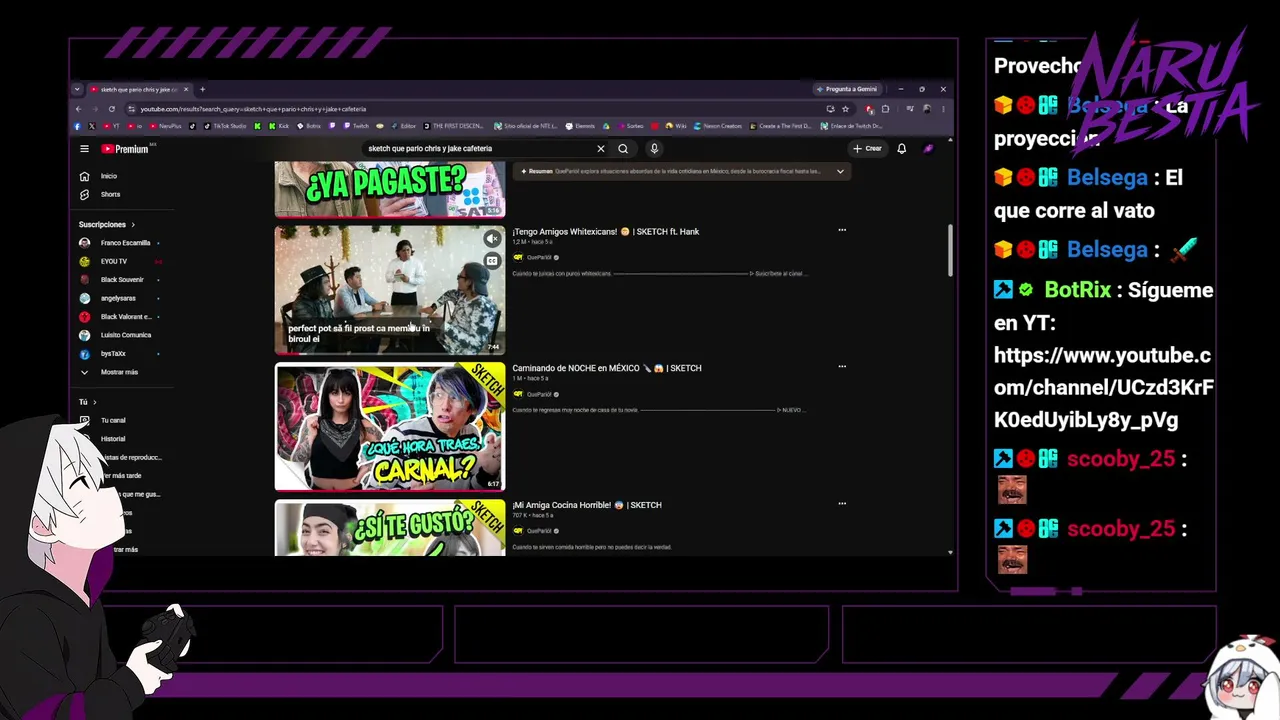The height and width of the screenshot is (720, 1280).
Task: Open angelysaras subscription
Action: (120, 298)
